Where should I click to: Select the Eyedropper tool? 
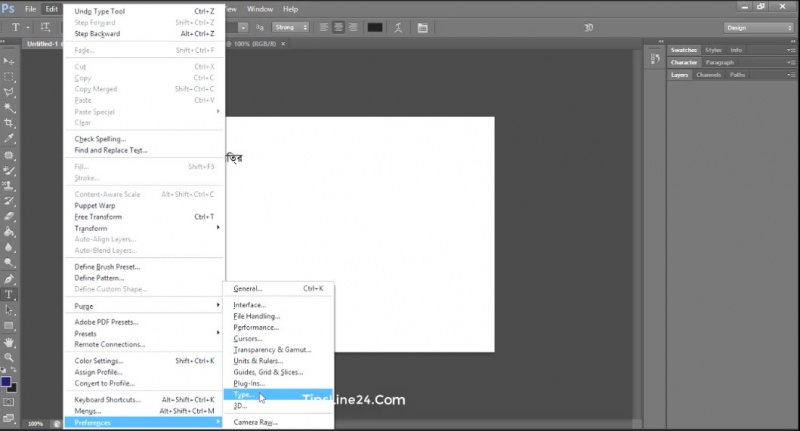click(x=9, y=139)
